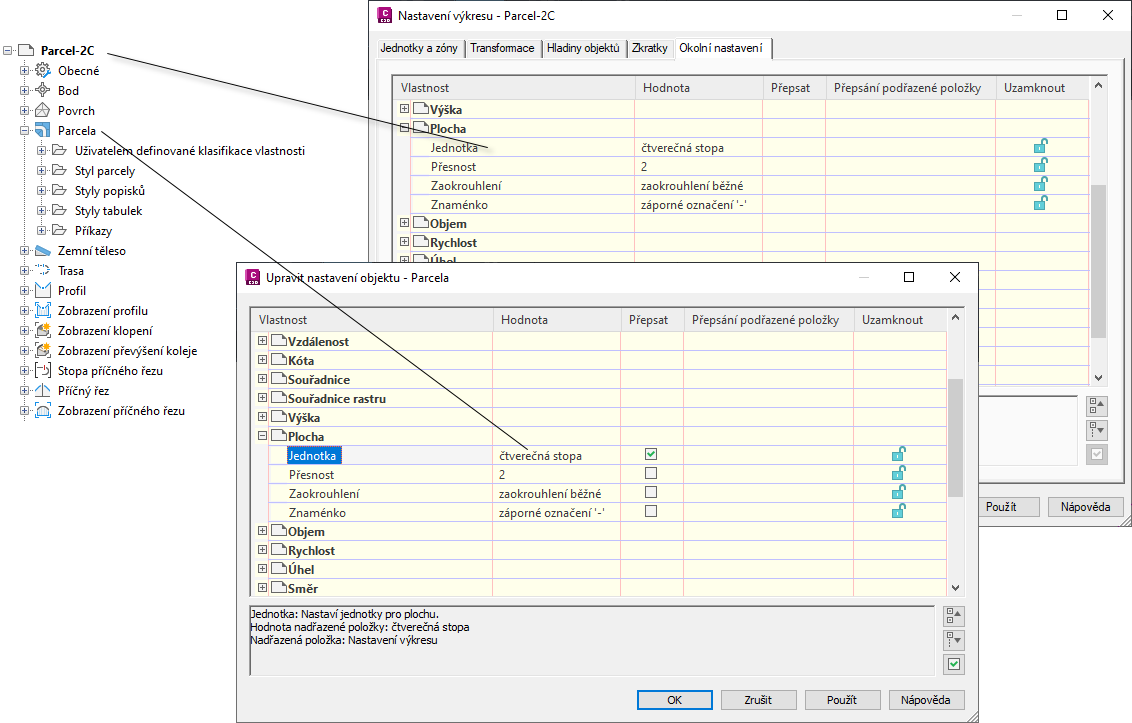Expand Příkazy tree node

pyautogui.click(x=42, y=230)
